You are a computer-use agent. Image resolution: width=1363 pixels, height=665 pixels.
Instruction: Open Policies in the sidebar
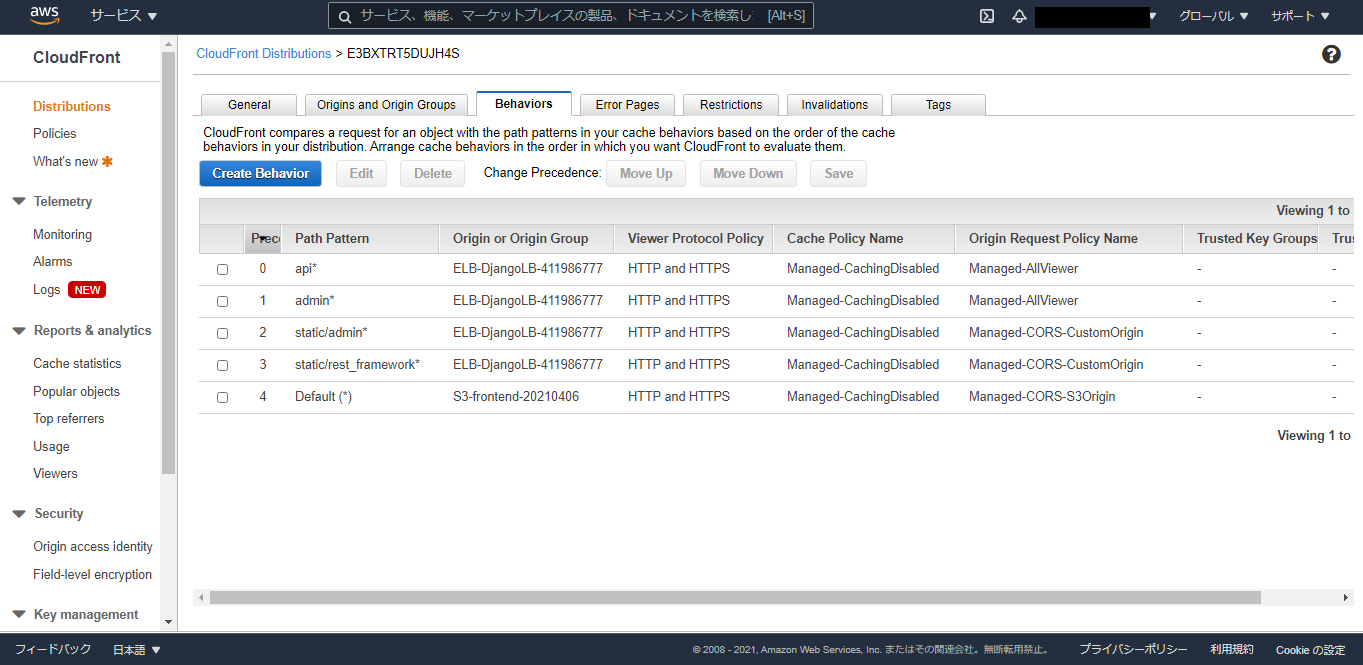click(55, 133)
